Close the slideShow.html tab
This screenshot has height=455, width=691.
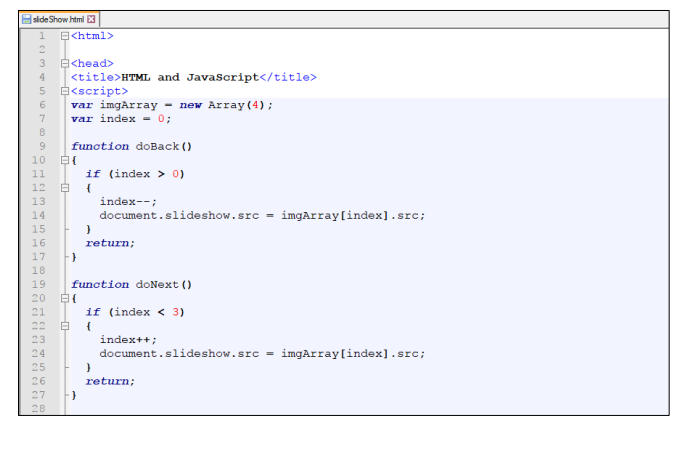pos(91,19)
